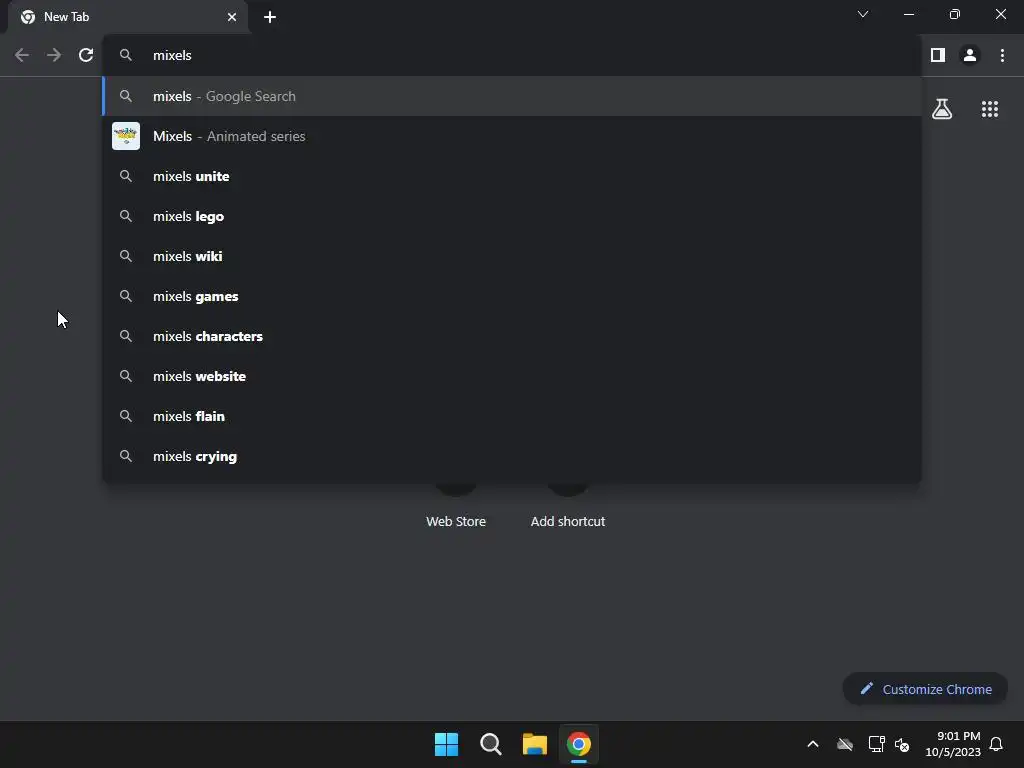Click the address bar containing mixels
The image size is (1024, 768).
point(512,56)
